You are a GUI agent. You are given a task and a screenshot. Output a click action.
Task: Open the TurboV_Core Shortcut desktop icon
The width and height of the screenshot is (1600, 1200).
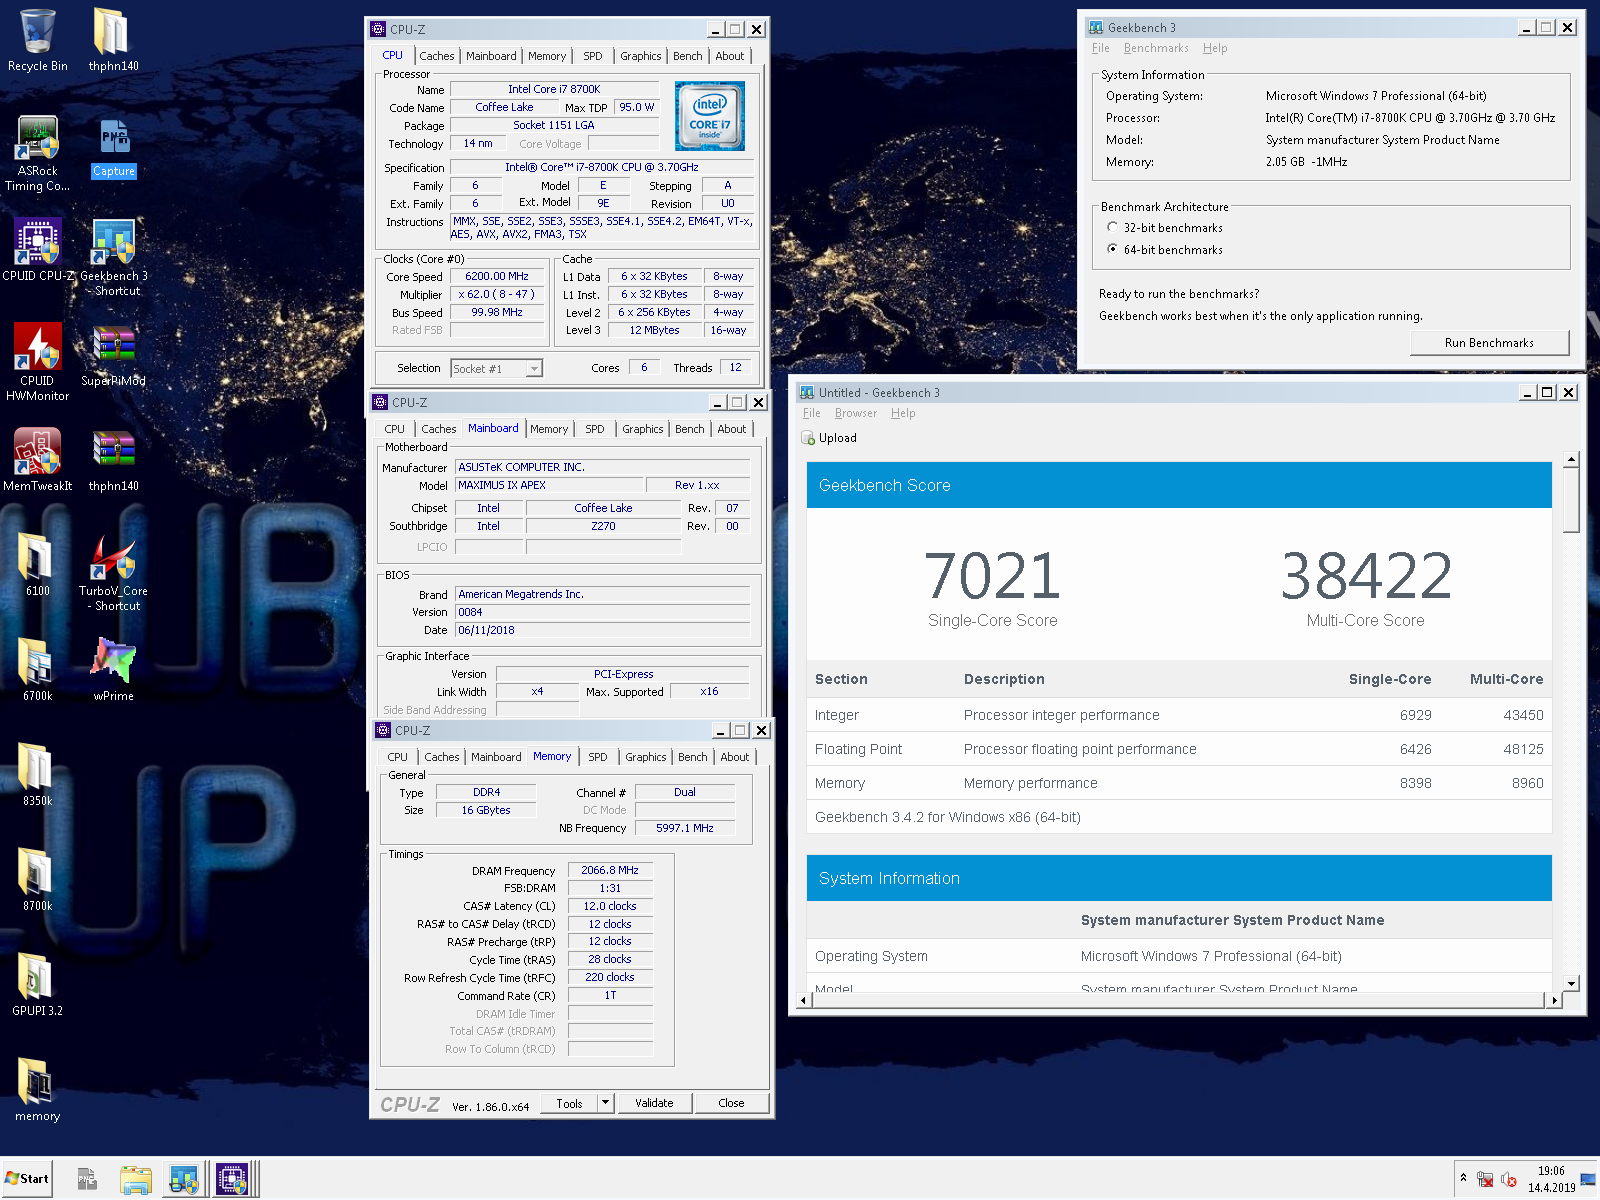[113, 572]
